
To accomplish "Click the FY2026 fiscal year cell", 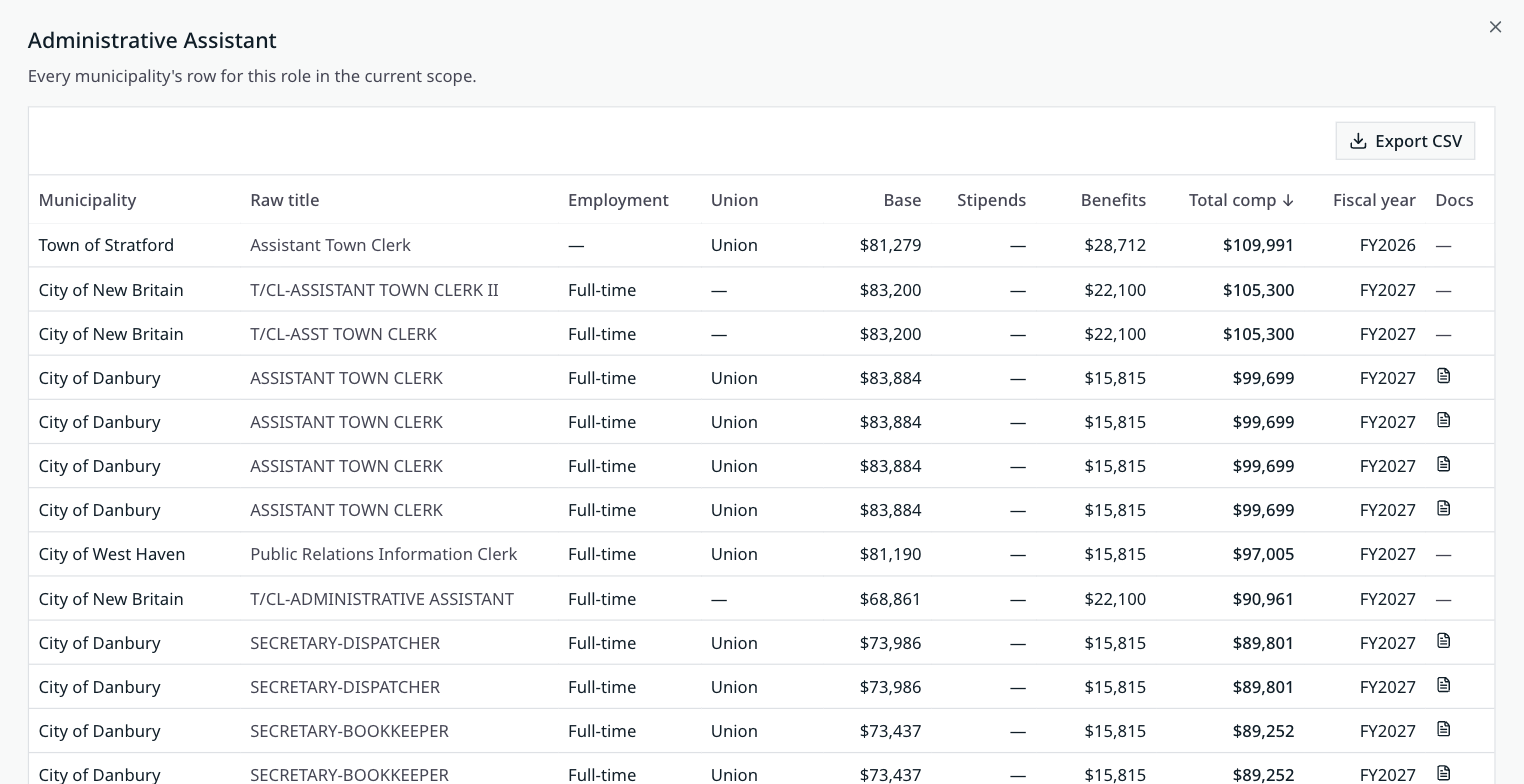I will tap(1387, 245).
